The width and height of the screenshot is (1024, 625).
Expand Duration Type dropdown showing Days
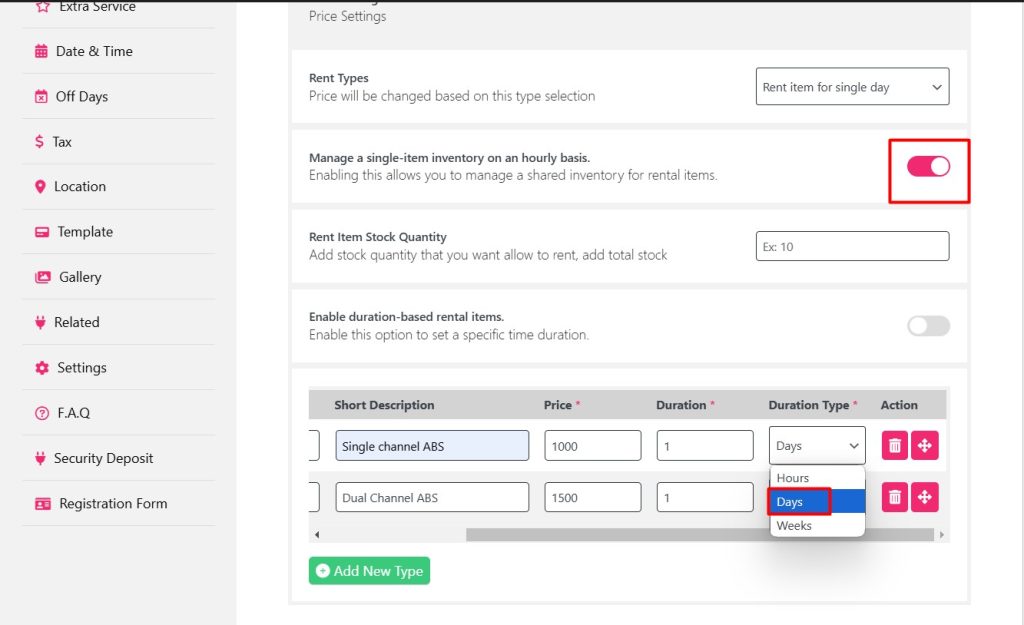(x=816, y=446)
